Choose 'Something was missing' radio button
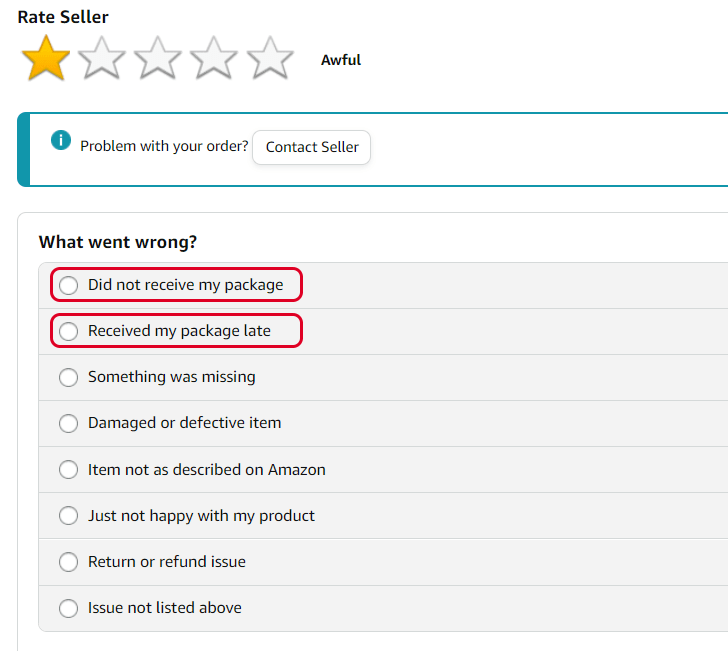This screenshot has width=728, height=651. coord(68,377)
